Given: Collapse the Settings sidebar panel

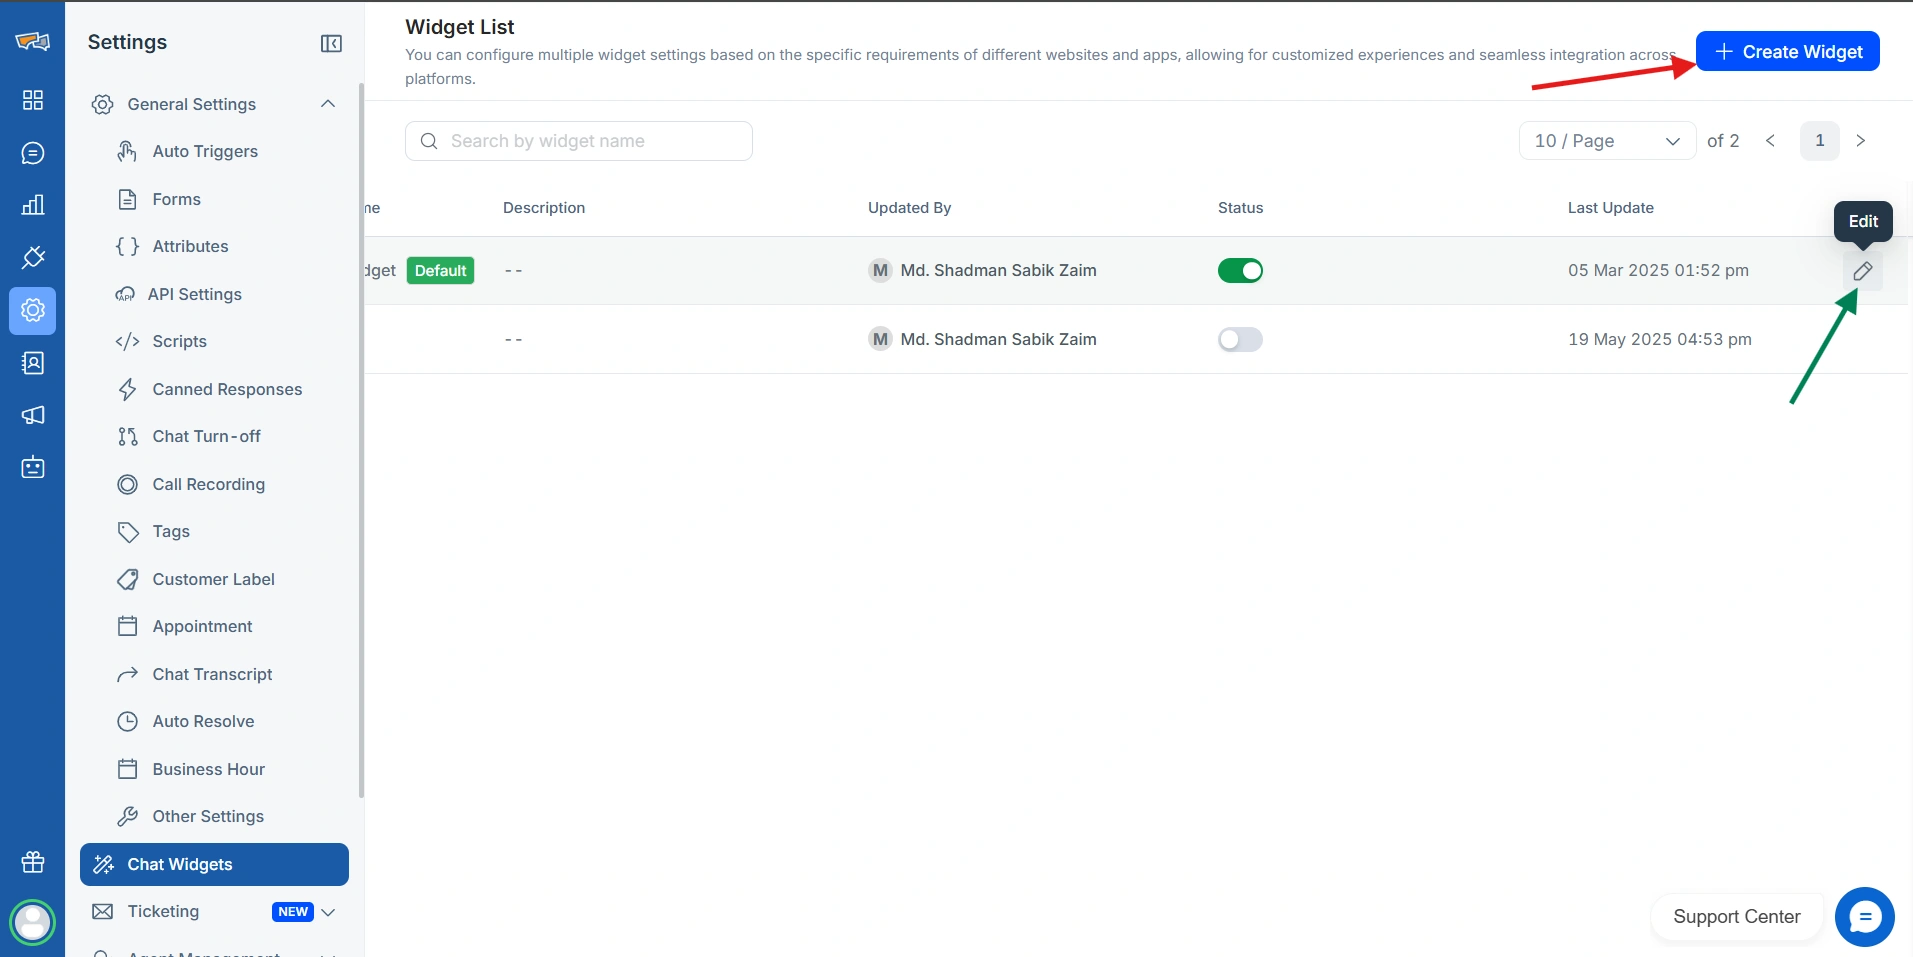Looking at the screenshot, I should point(331,43).
